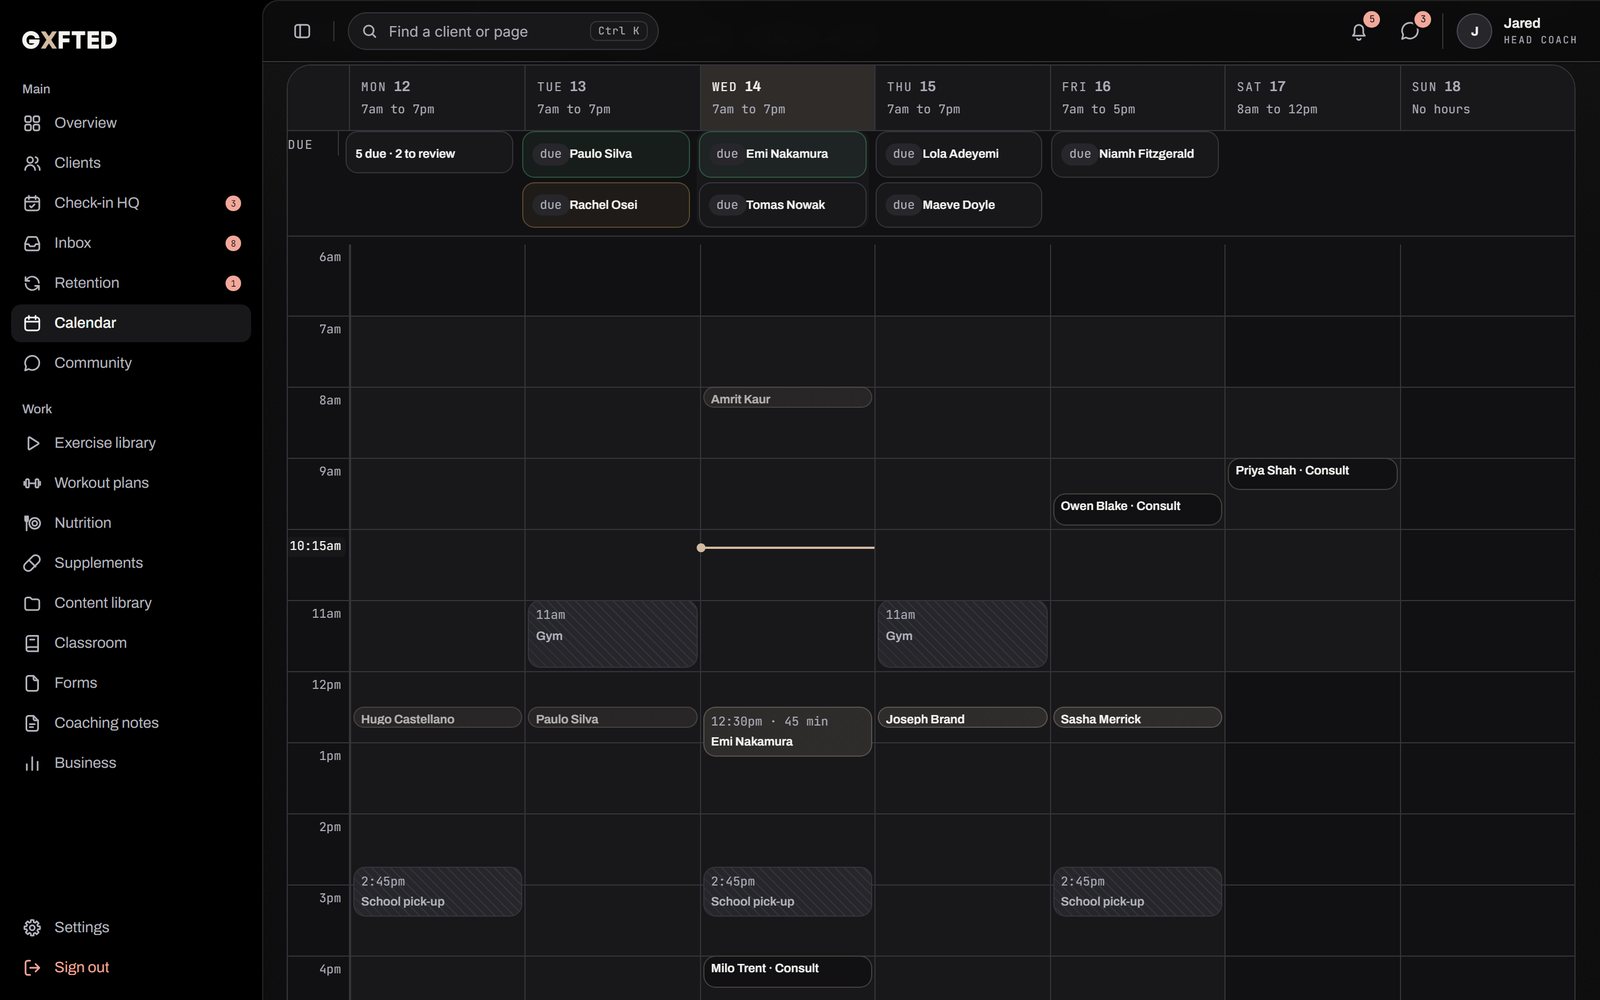
Task: Click the client search field
Action: pyautogui.click(x=503, y=31)
